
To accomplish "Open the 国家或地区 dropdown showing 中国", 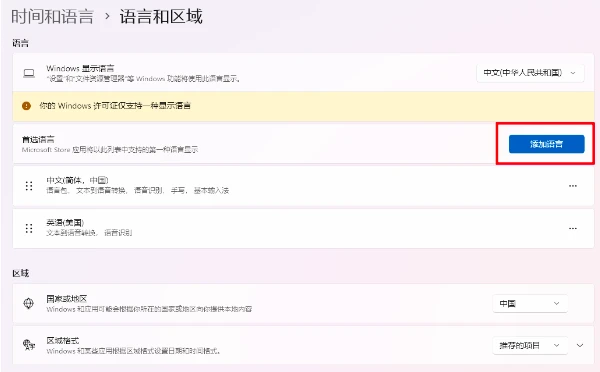I will (530, 303).
